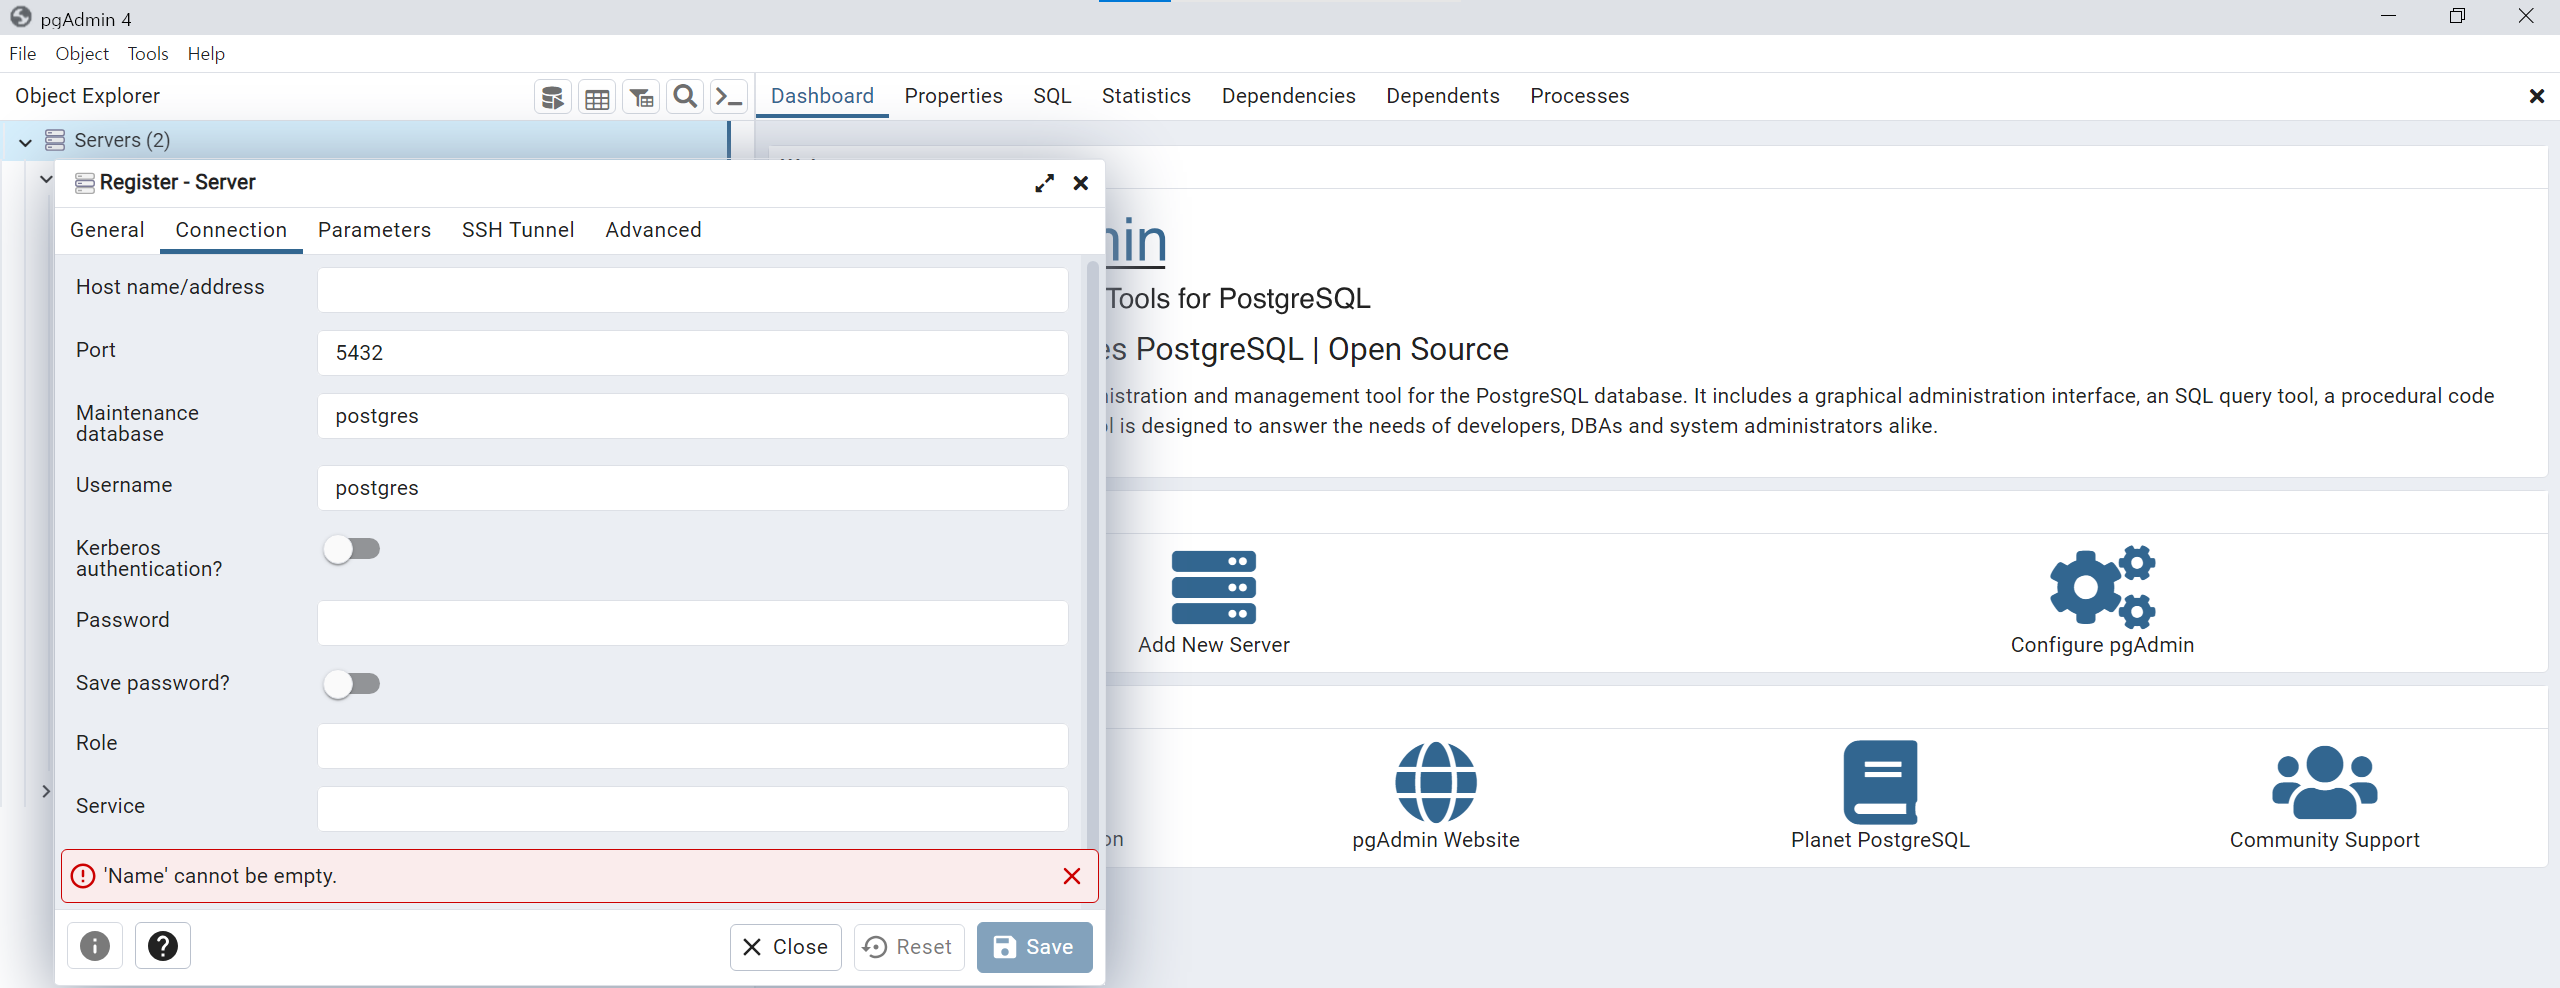Toggle Kerberos authentication switch

[x=352, y=549]
